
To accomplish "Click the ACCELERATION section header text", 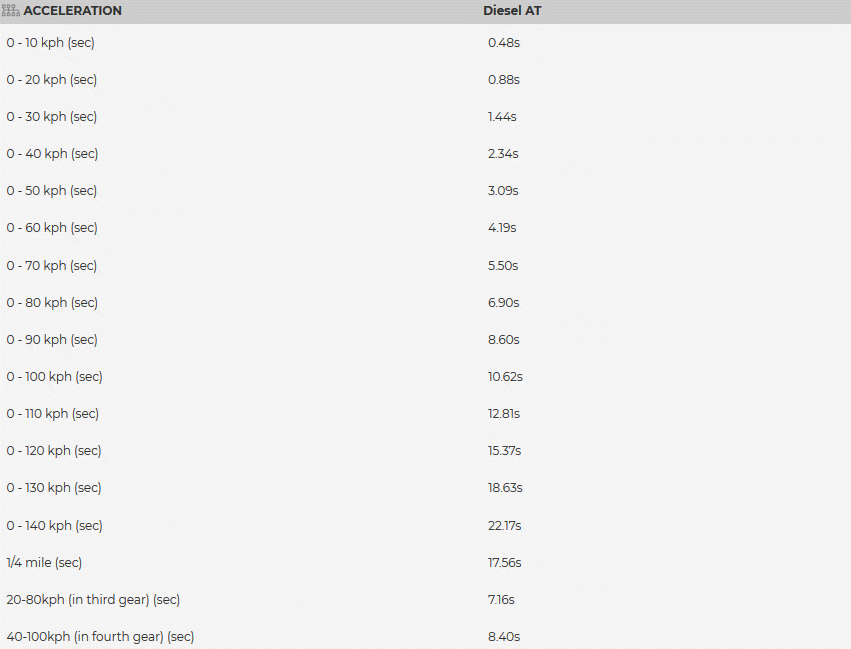I will pyautogui.click(x=73, y=11).
